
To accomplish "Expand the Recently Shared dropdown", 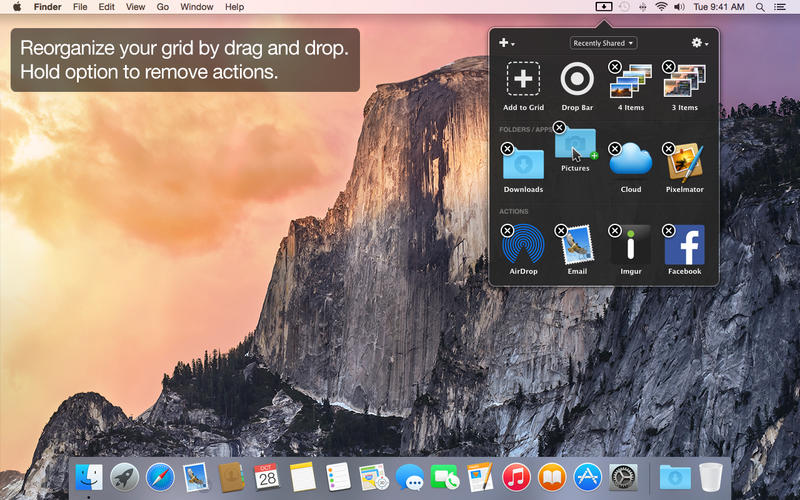I will pyautogui.click(x=603, y=43).
